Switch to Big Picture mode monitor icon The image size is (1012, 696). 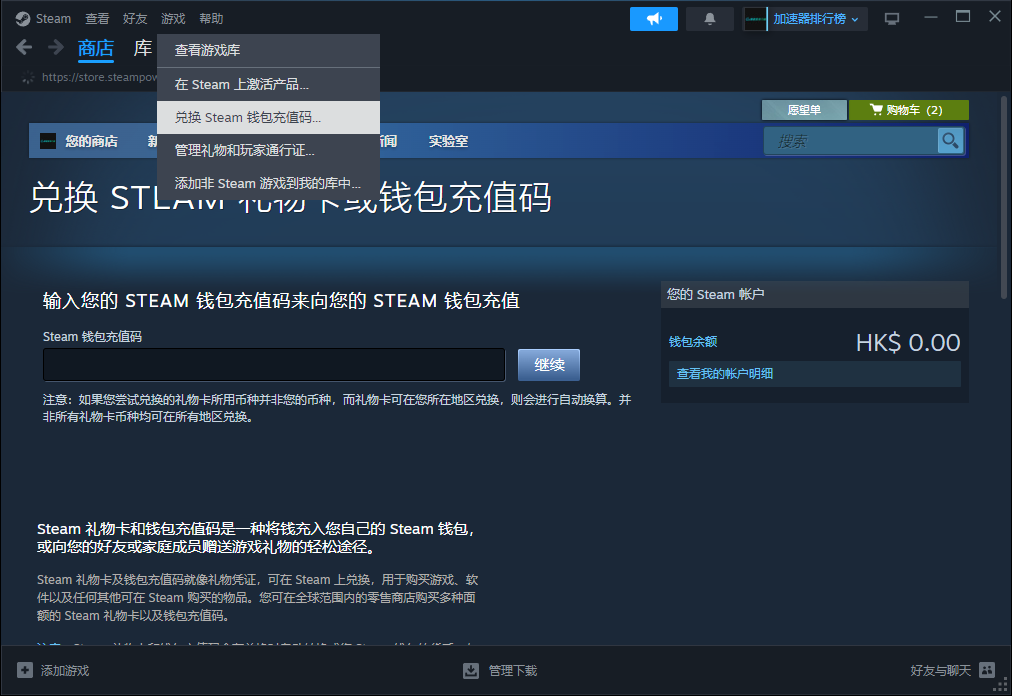point(892,19)
